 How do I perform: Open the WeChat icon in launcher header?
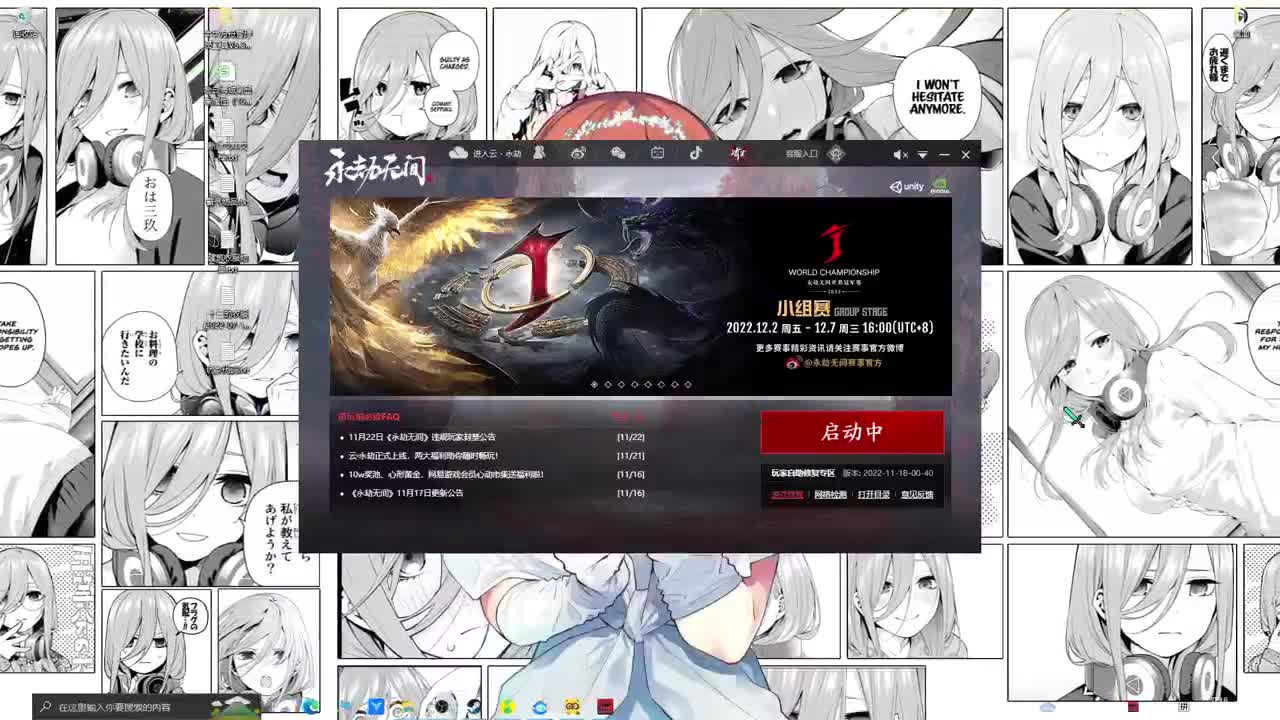[x=618, y=153]
